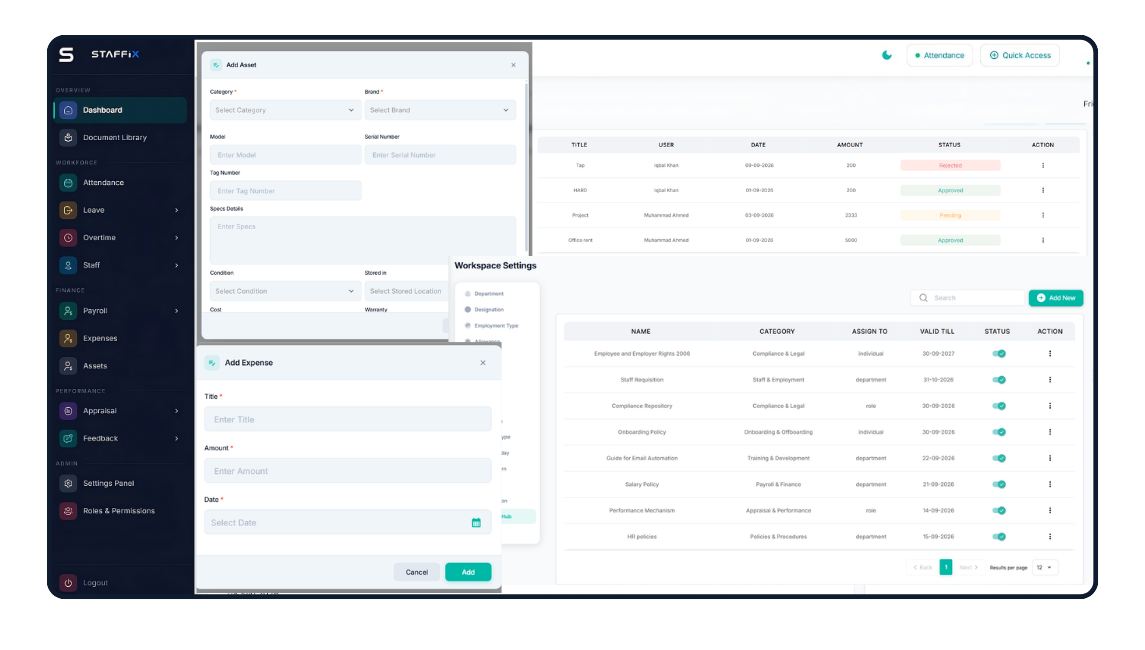Click the Dashboard sidebar icon

click(x=68, y=110)
